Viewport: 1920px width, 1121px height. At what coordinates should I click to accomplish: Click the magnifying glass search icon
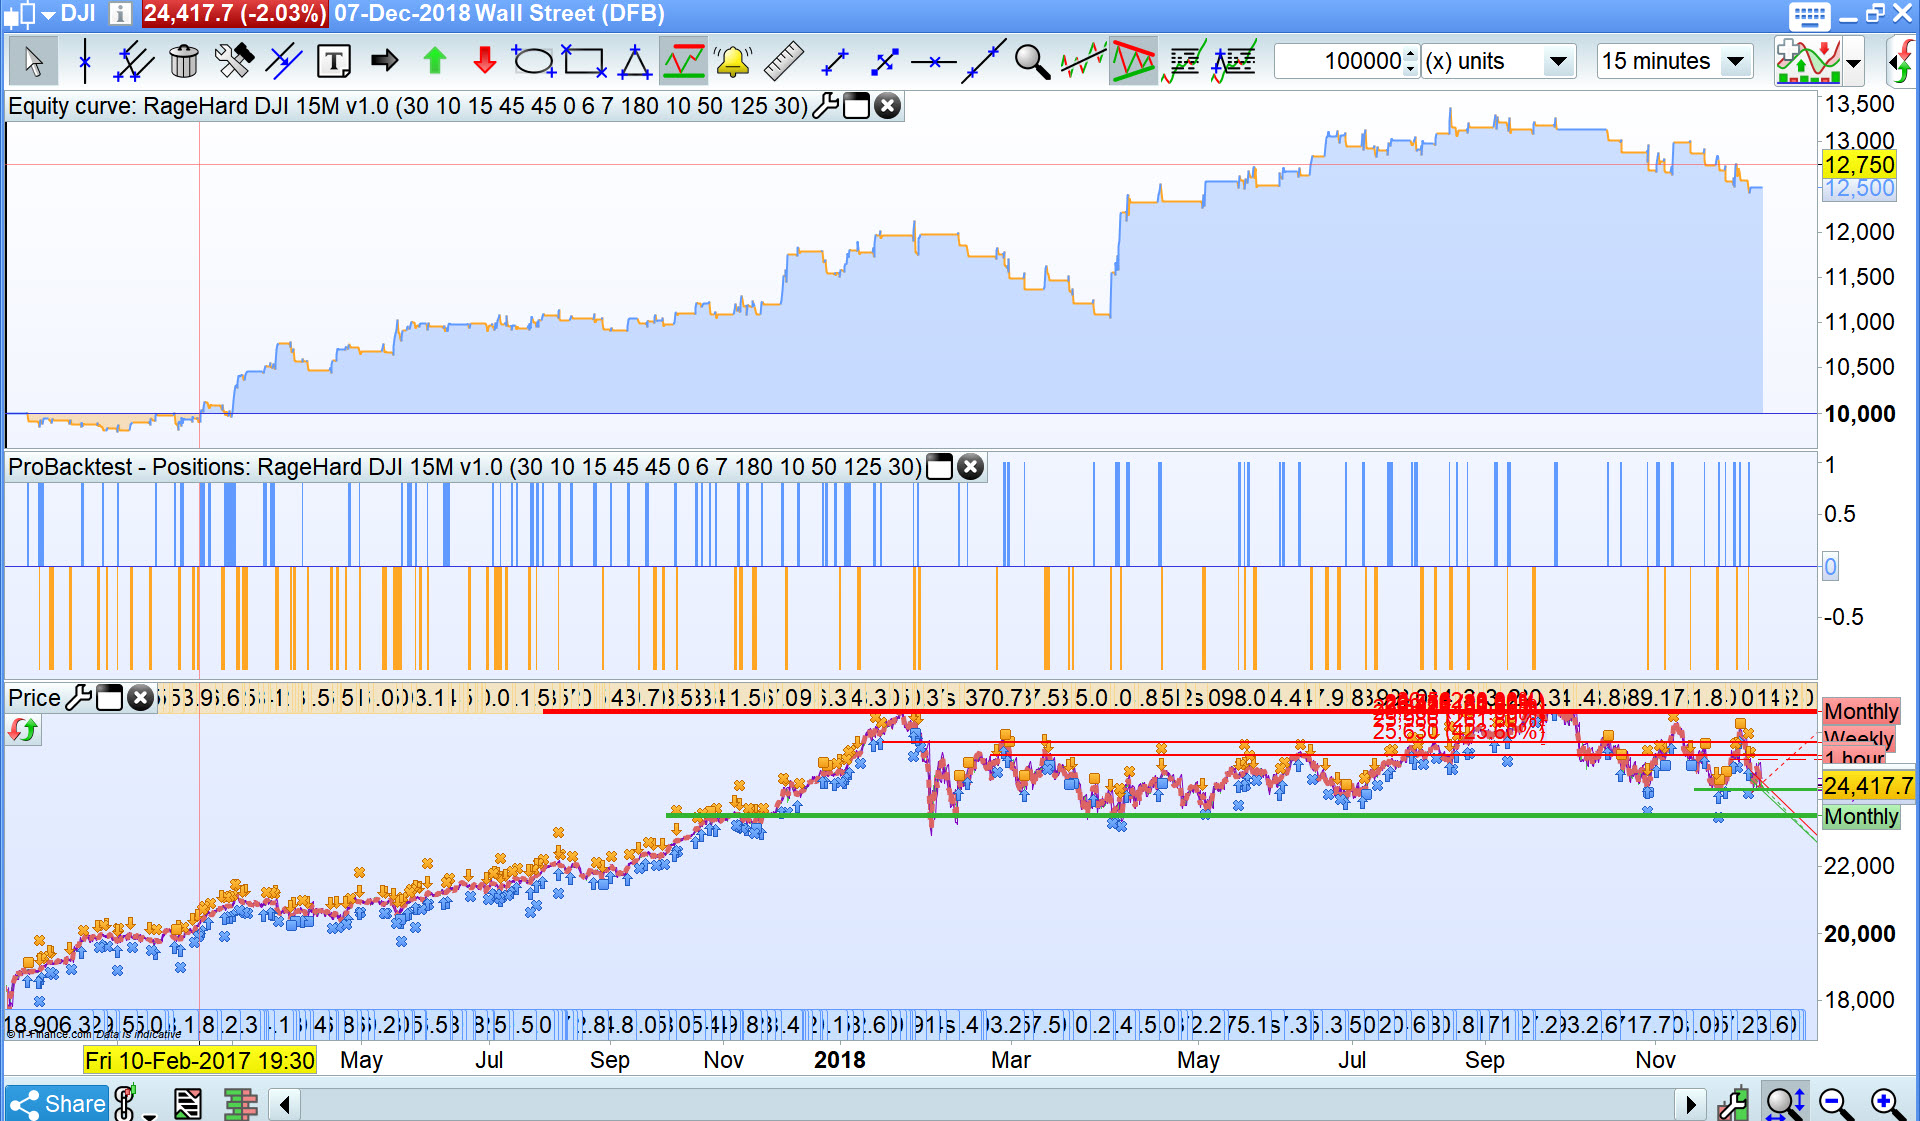tap(1031, 62)
